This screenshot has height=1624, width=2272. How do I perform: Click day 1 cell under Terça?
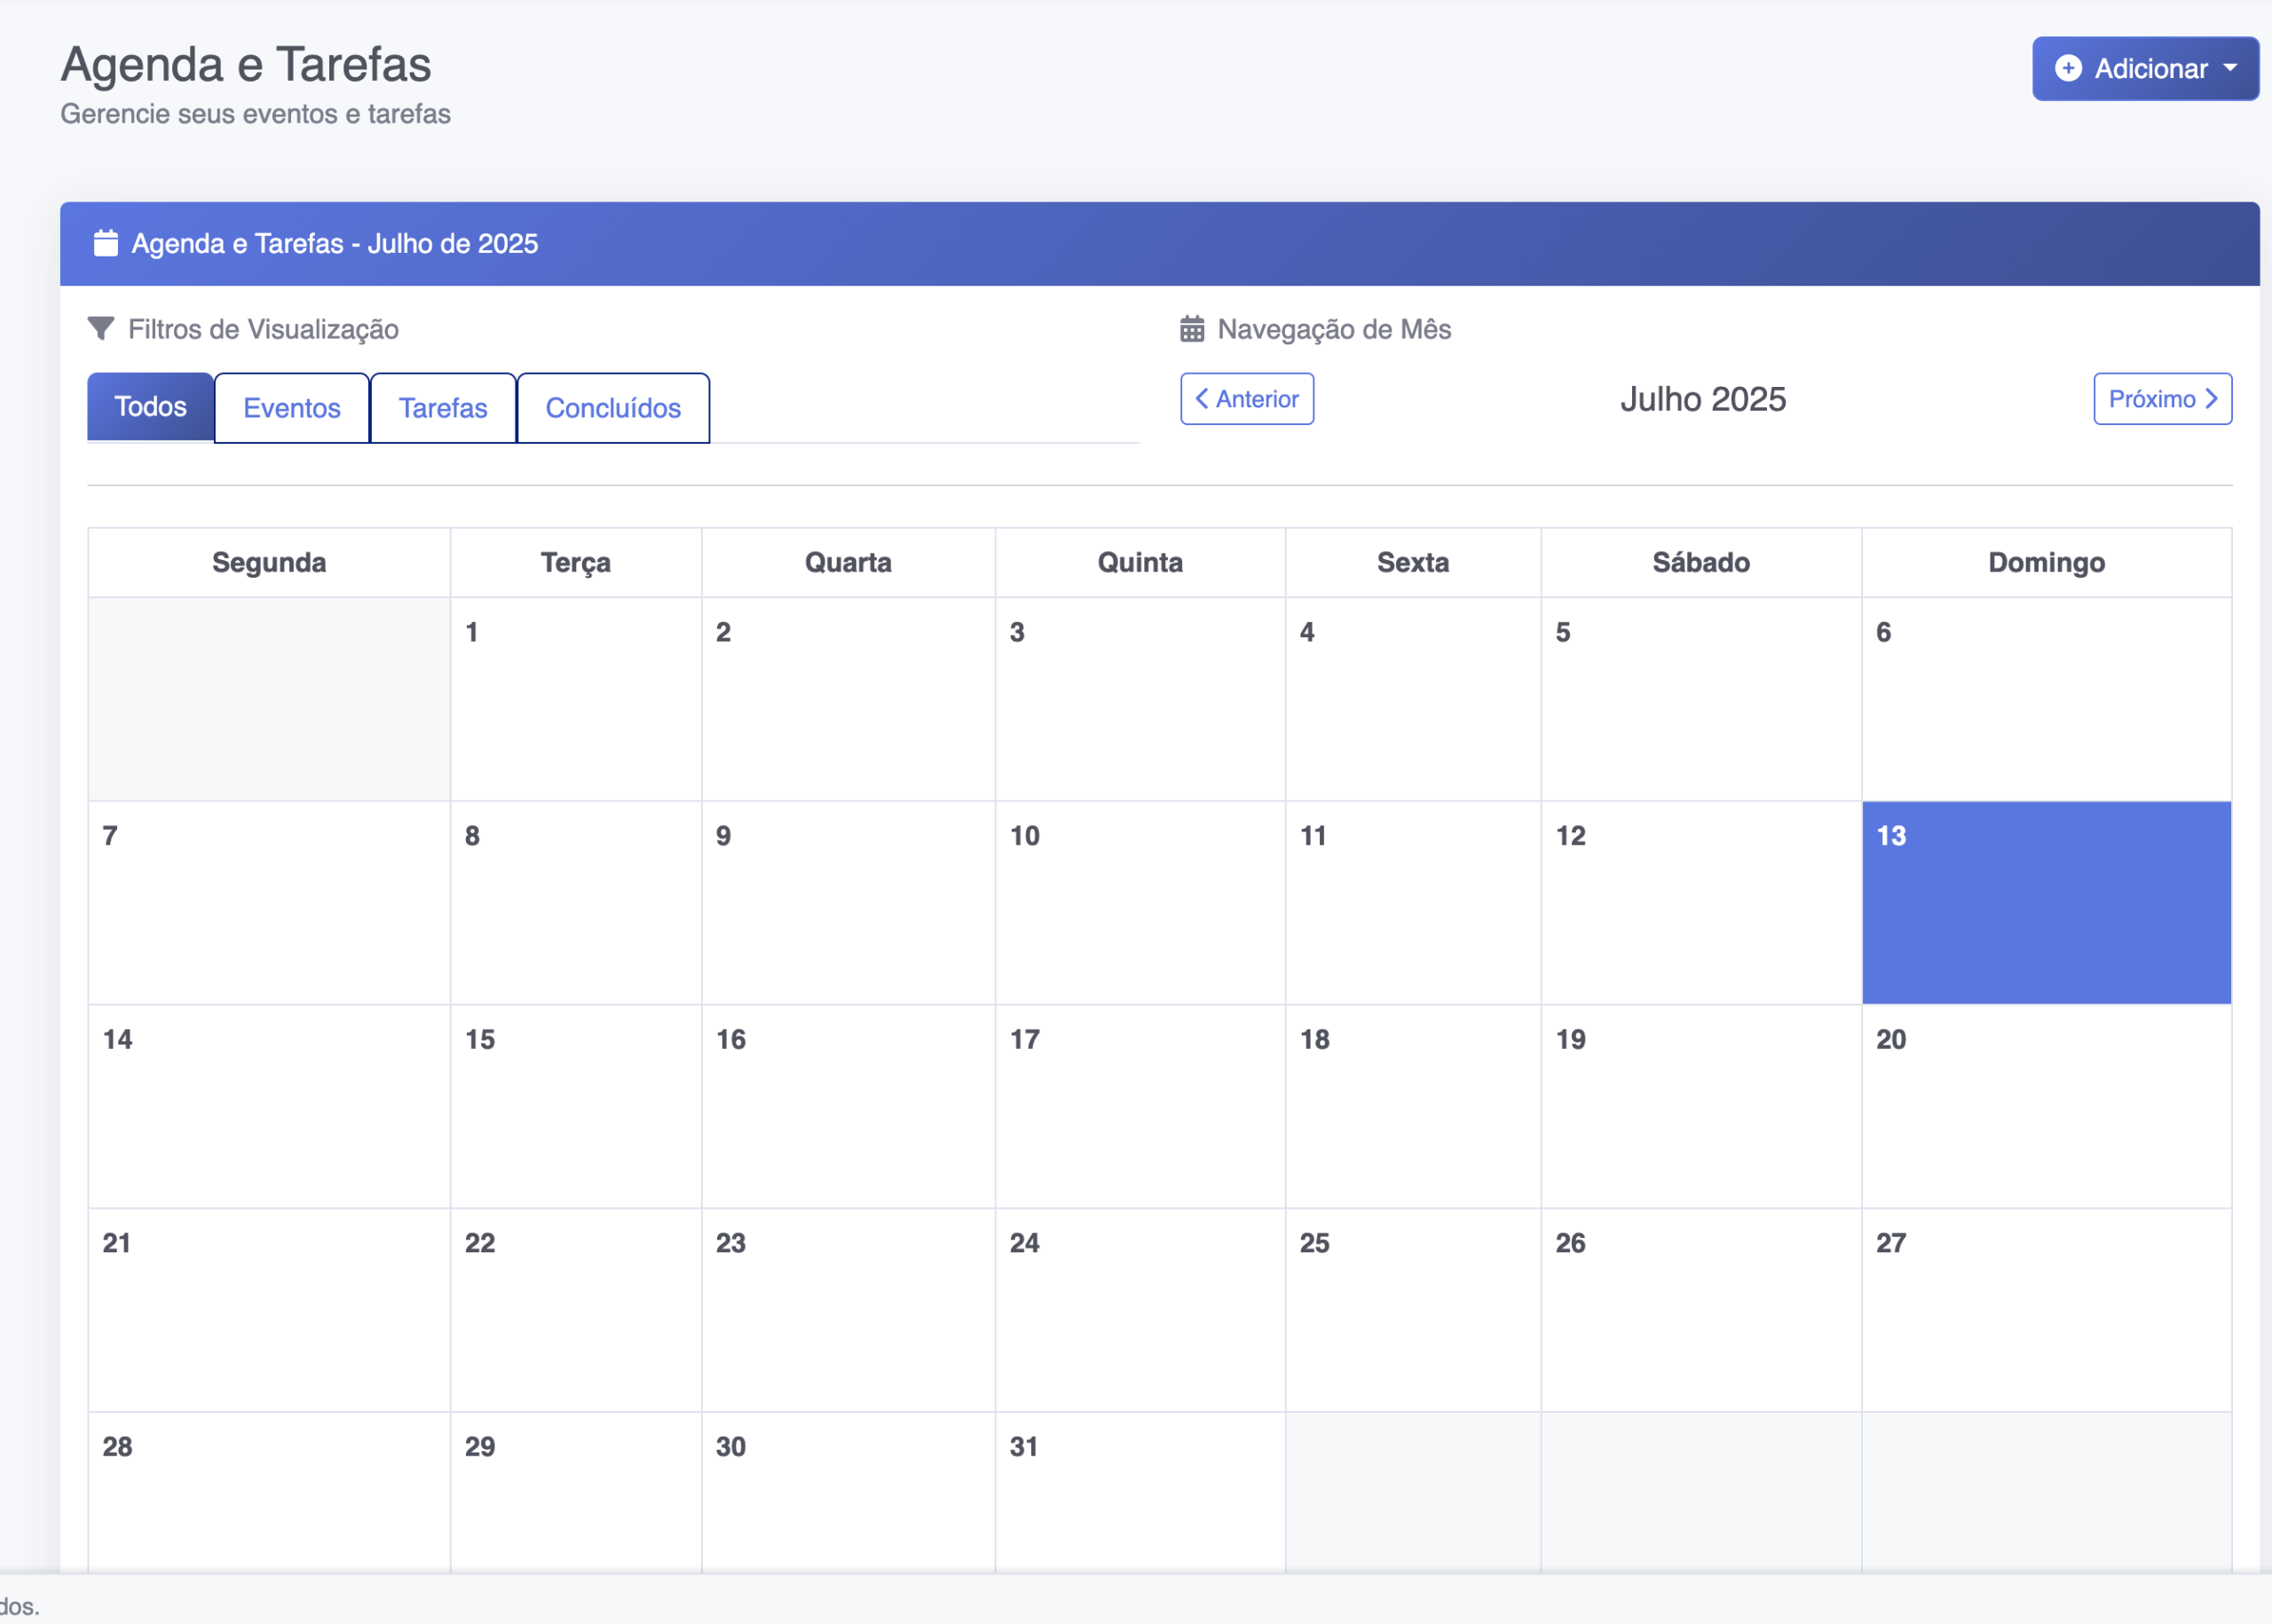pos(576,698)
